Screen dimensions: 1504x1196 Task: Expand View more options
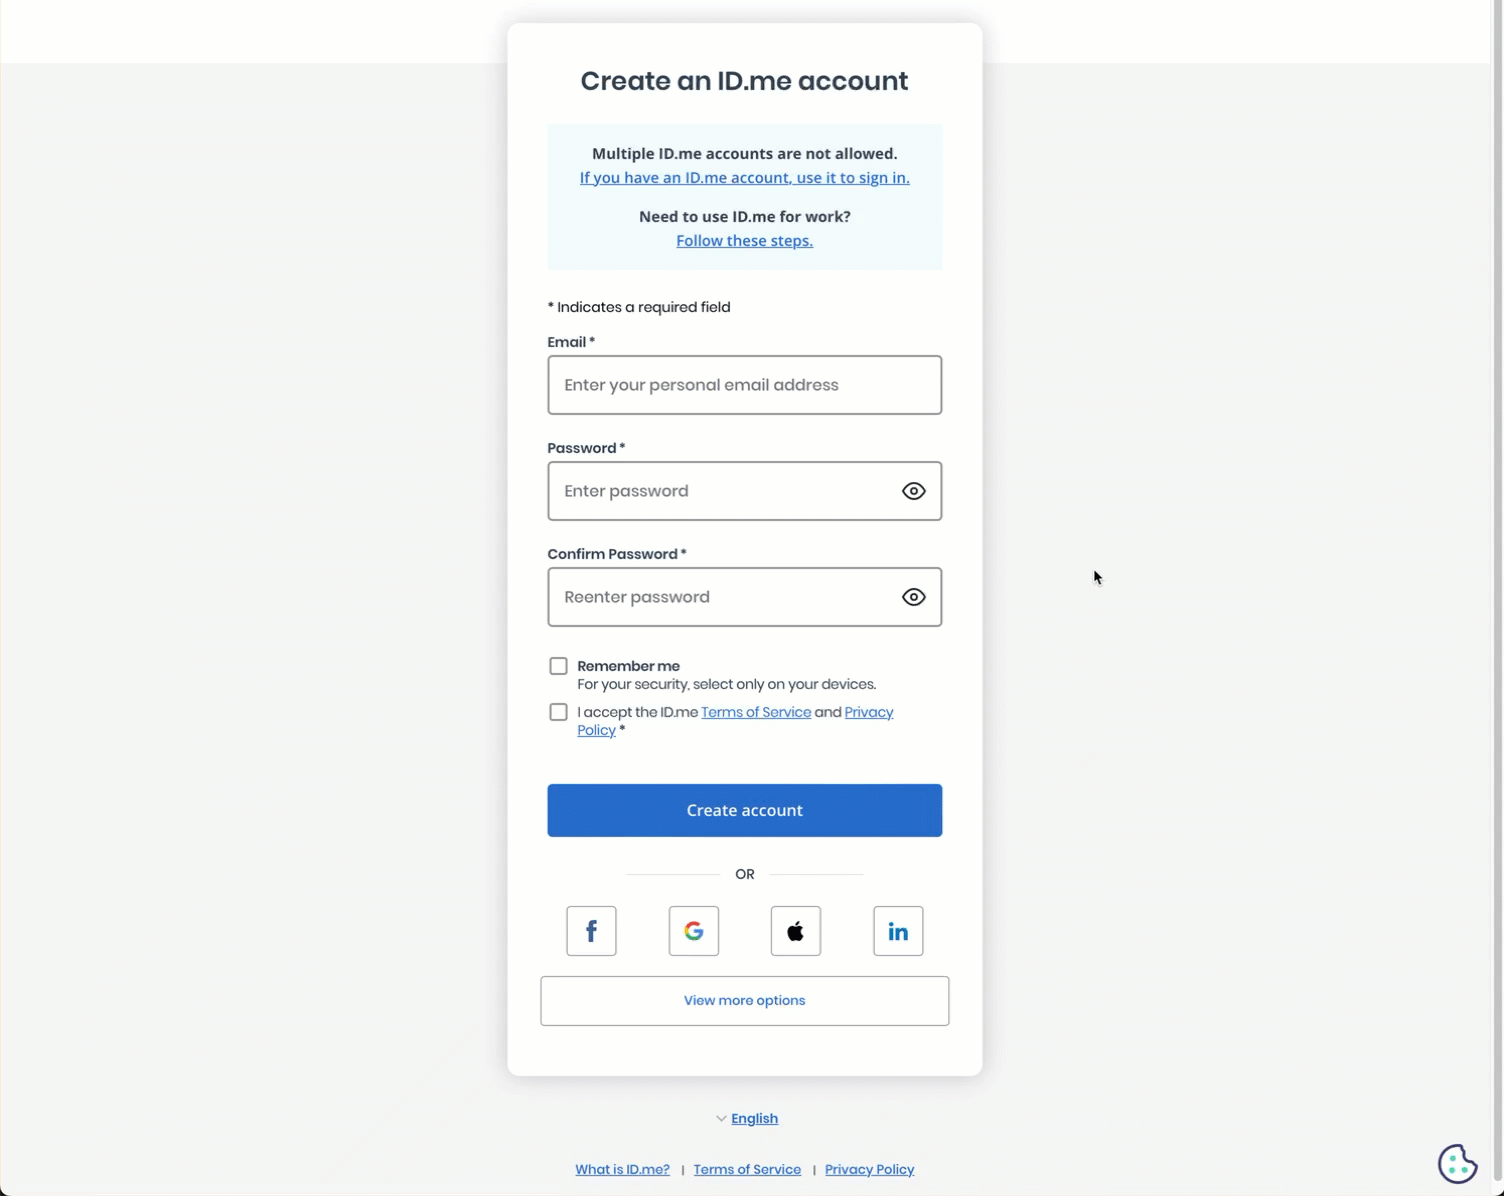point(744,1000)
